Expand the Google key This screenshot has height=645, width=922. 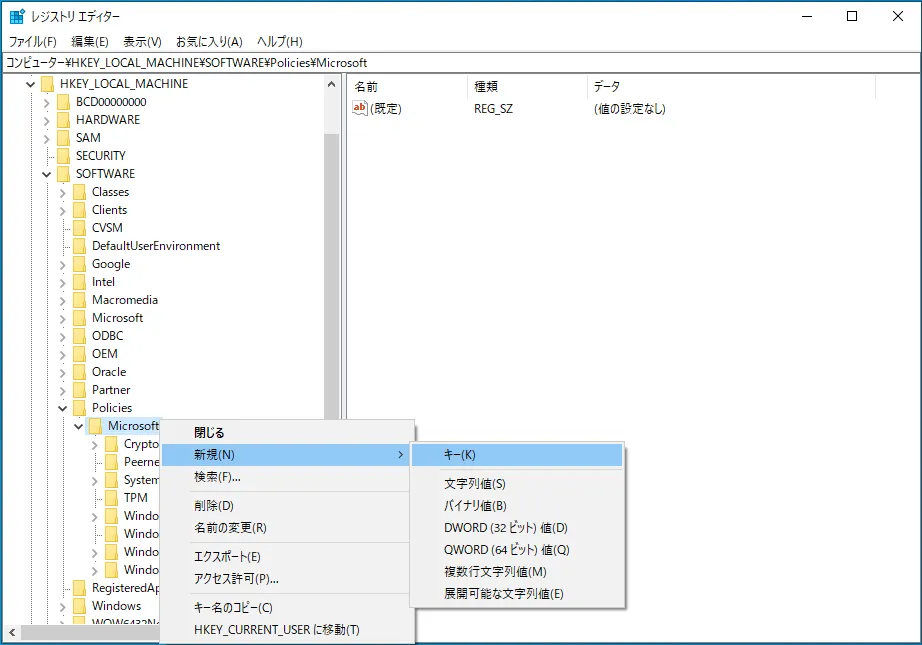[x=62, y=265]
